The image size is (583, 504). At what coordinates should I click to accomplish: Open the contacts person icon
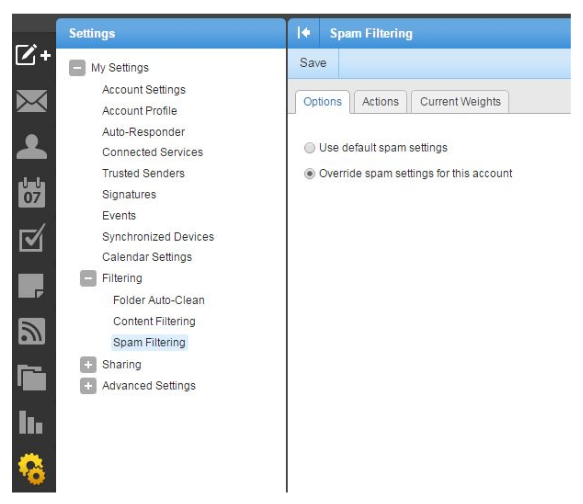pyautogui.click(x=32, y=146)
